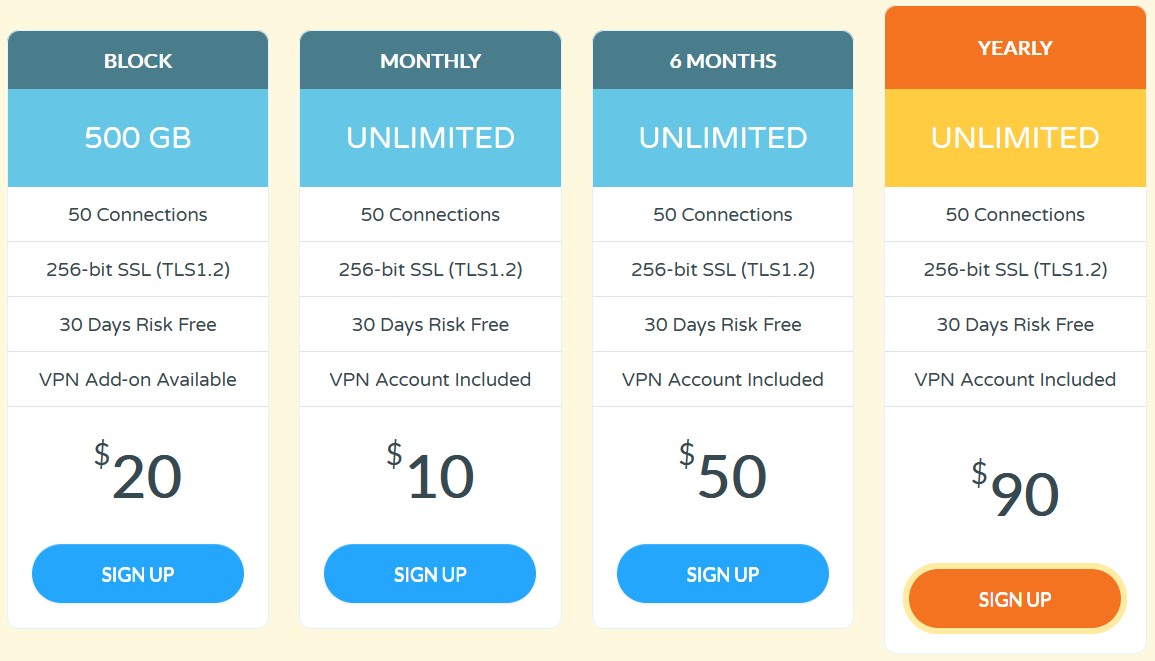Click the orange YEARLY plan header
1155x661 pixels.
pyautogui.click(x=1015, y=48)
